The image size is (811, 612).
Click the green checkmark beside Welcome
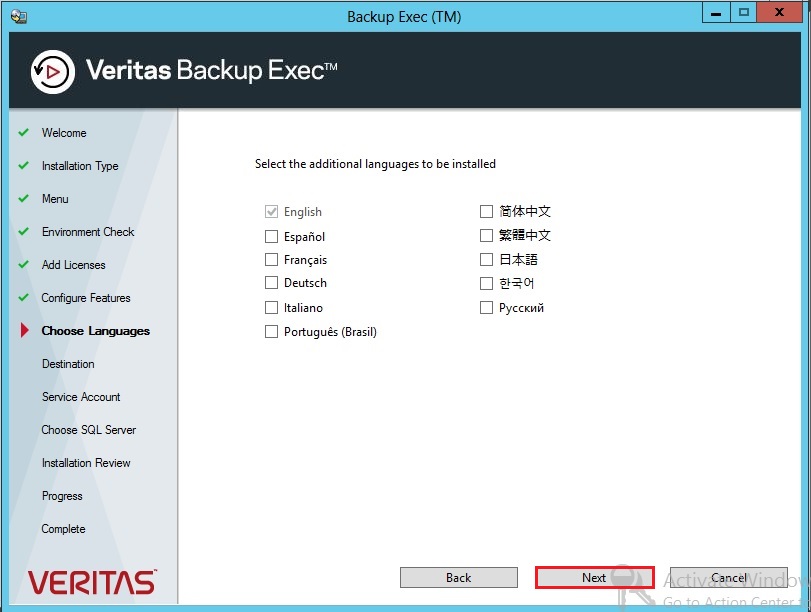(25, 133)
